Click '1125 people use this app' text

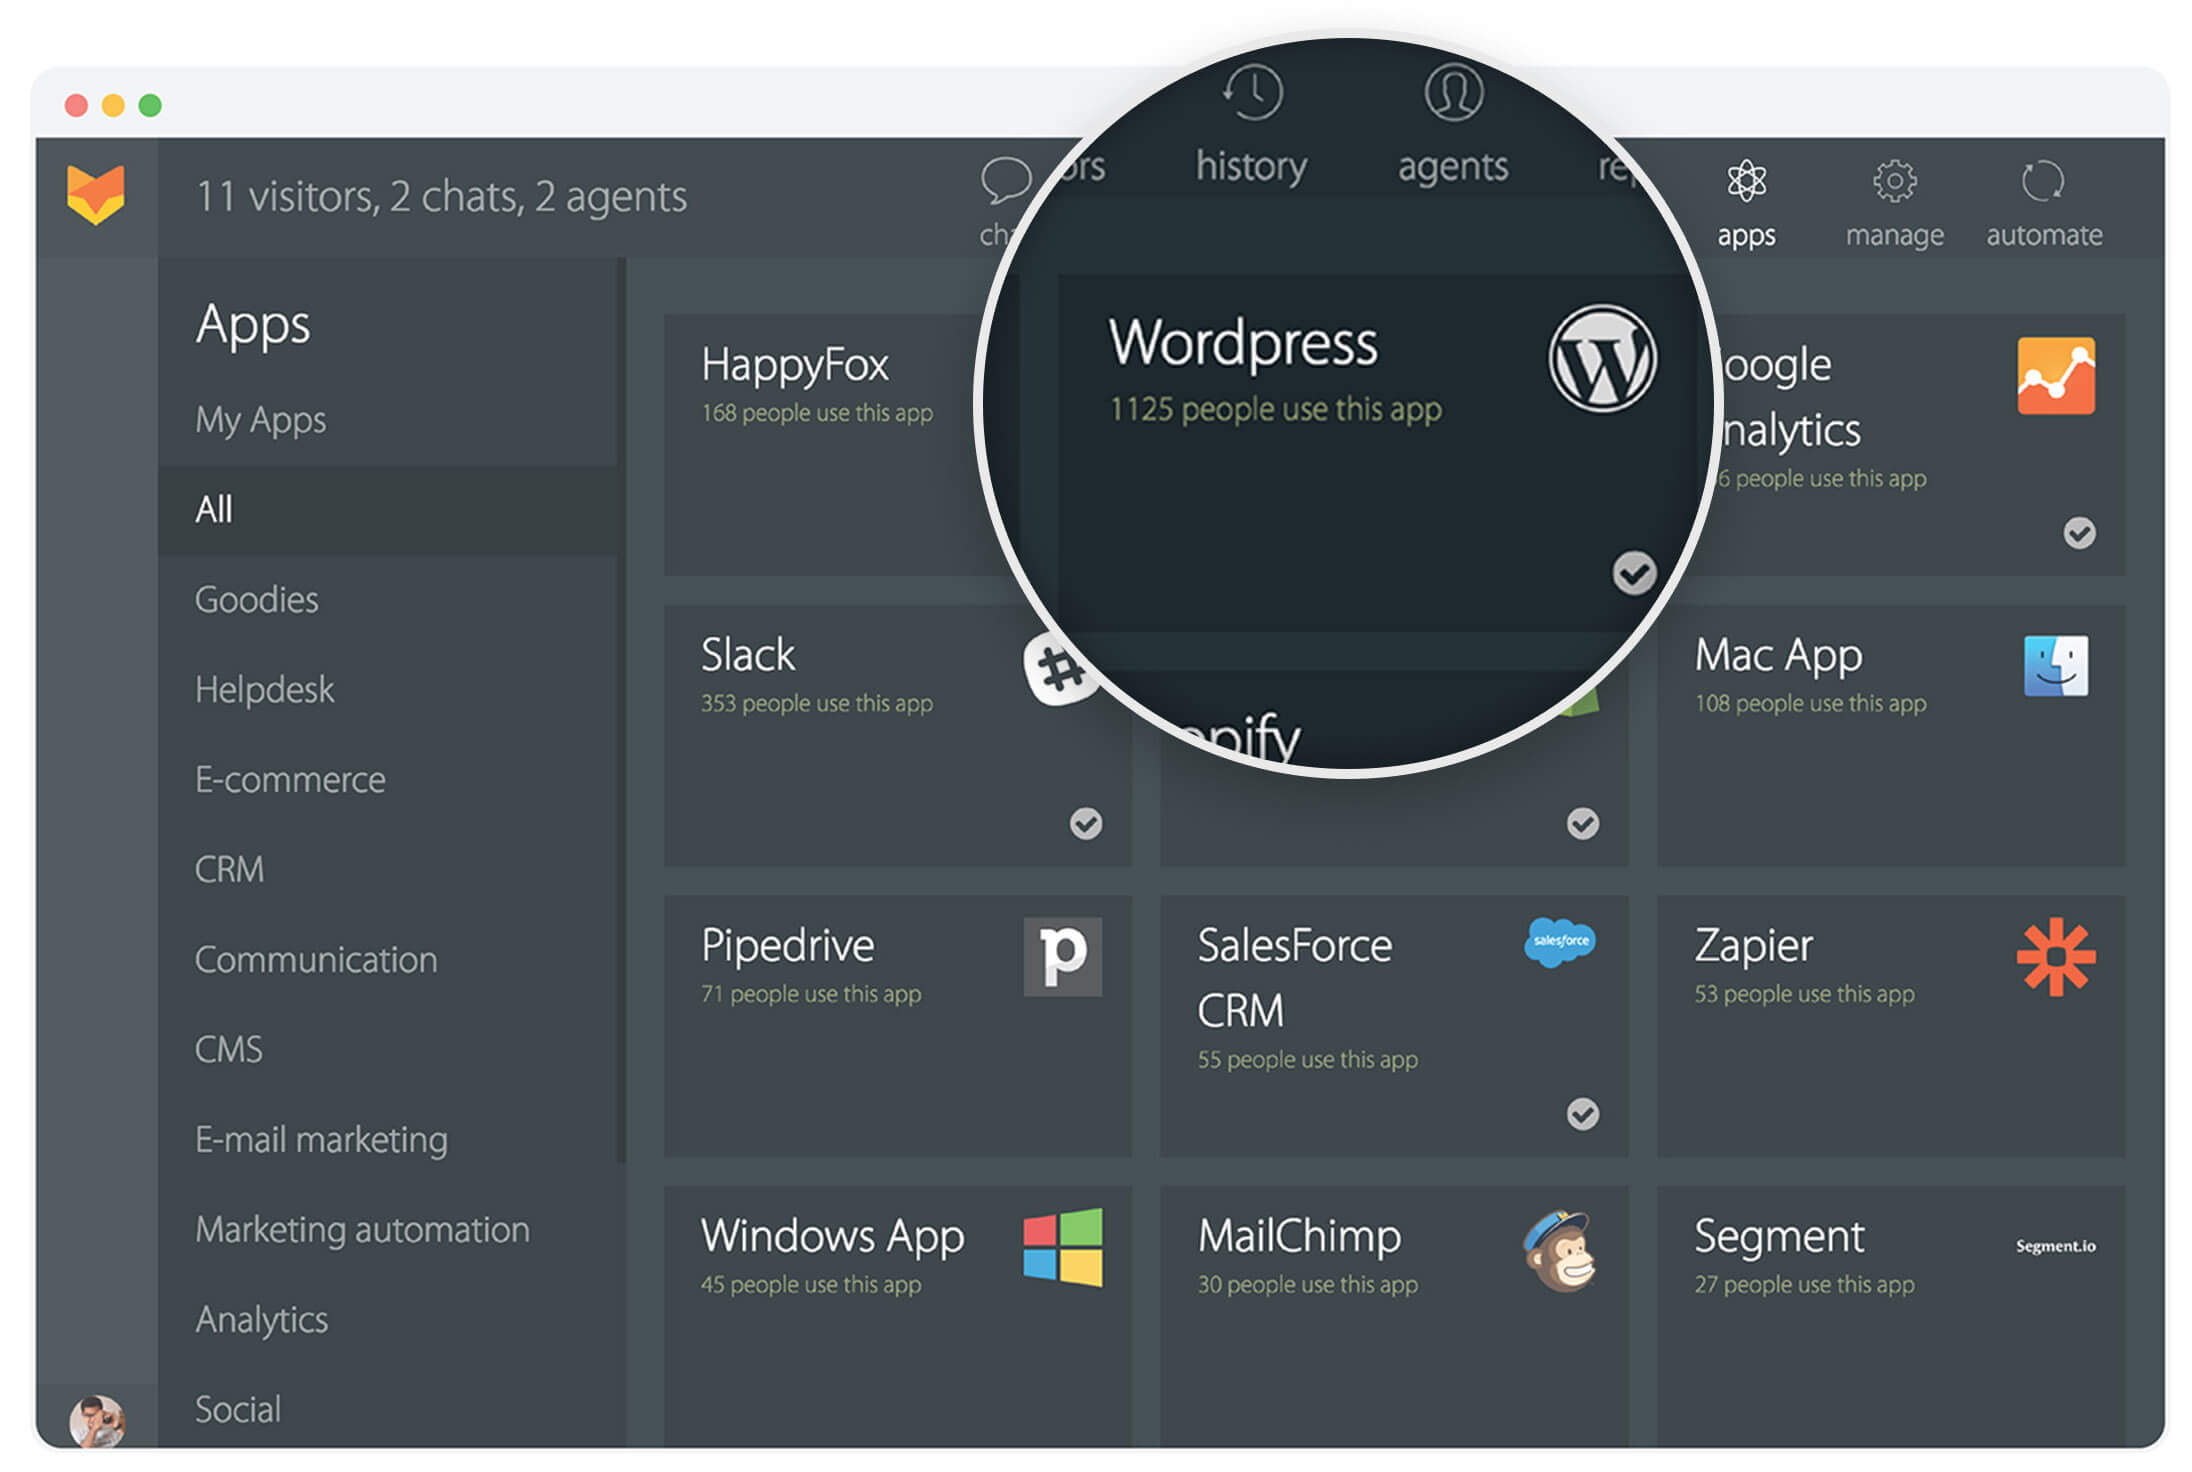pyautogui.click(x=1276, y=410)
